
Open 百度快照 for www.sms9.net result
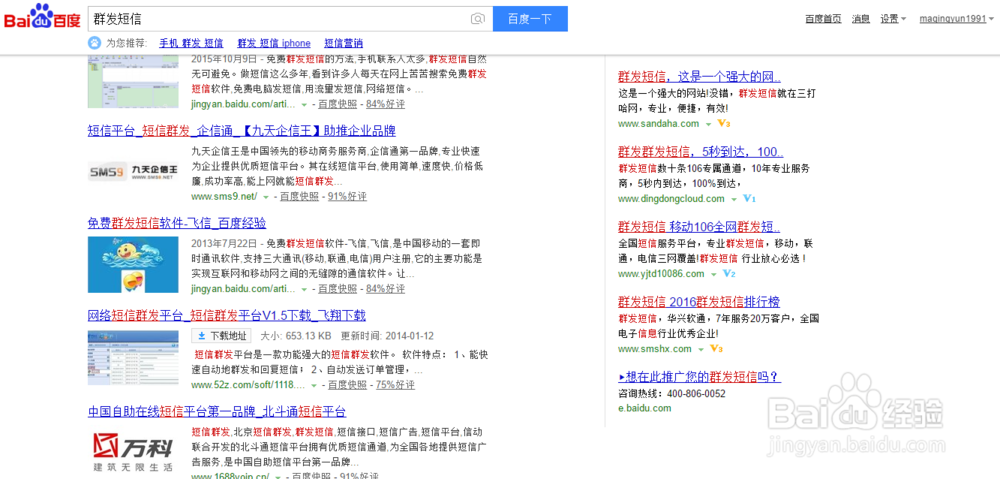[299, 196]
